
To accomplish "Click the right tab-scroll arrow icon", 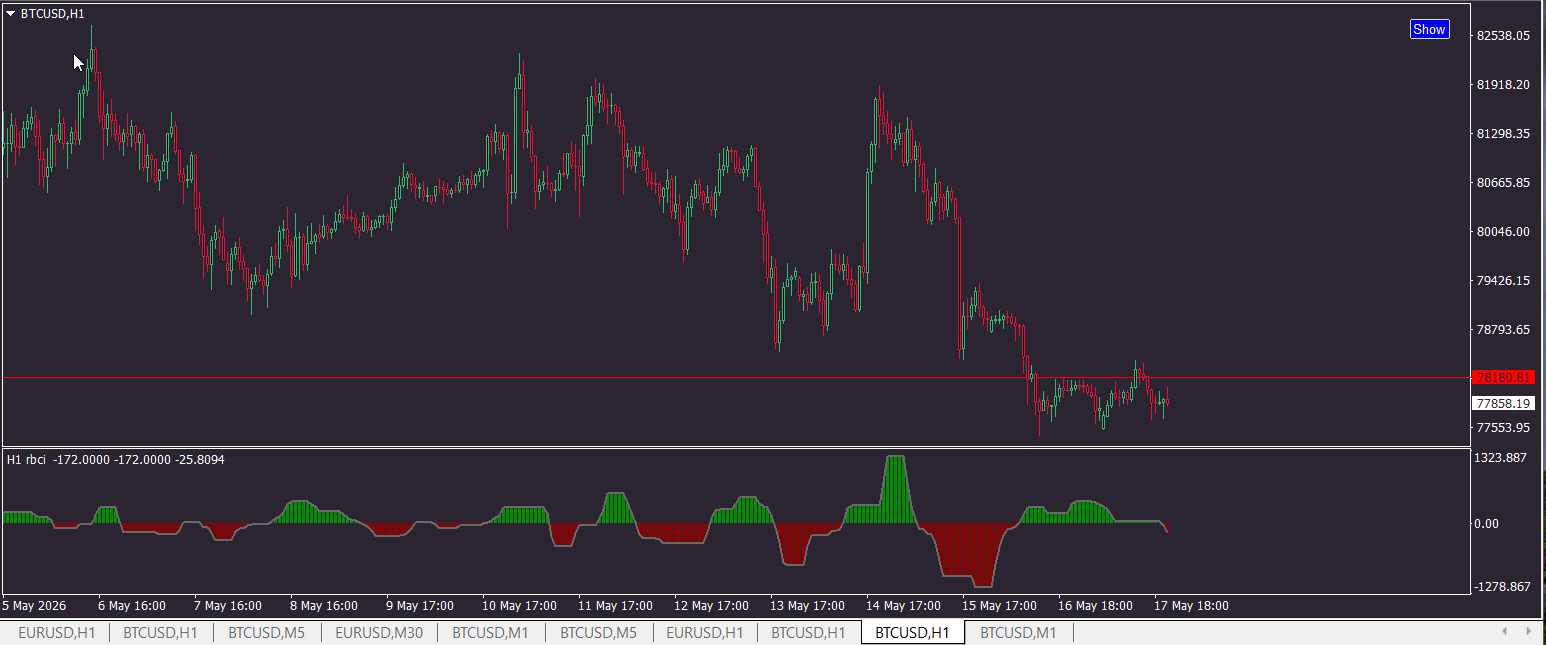I will point(1527,632).
